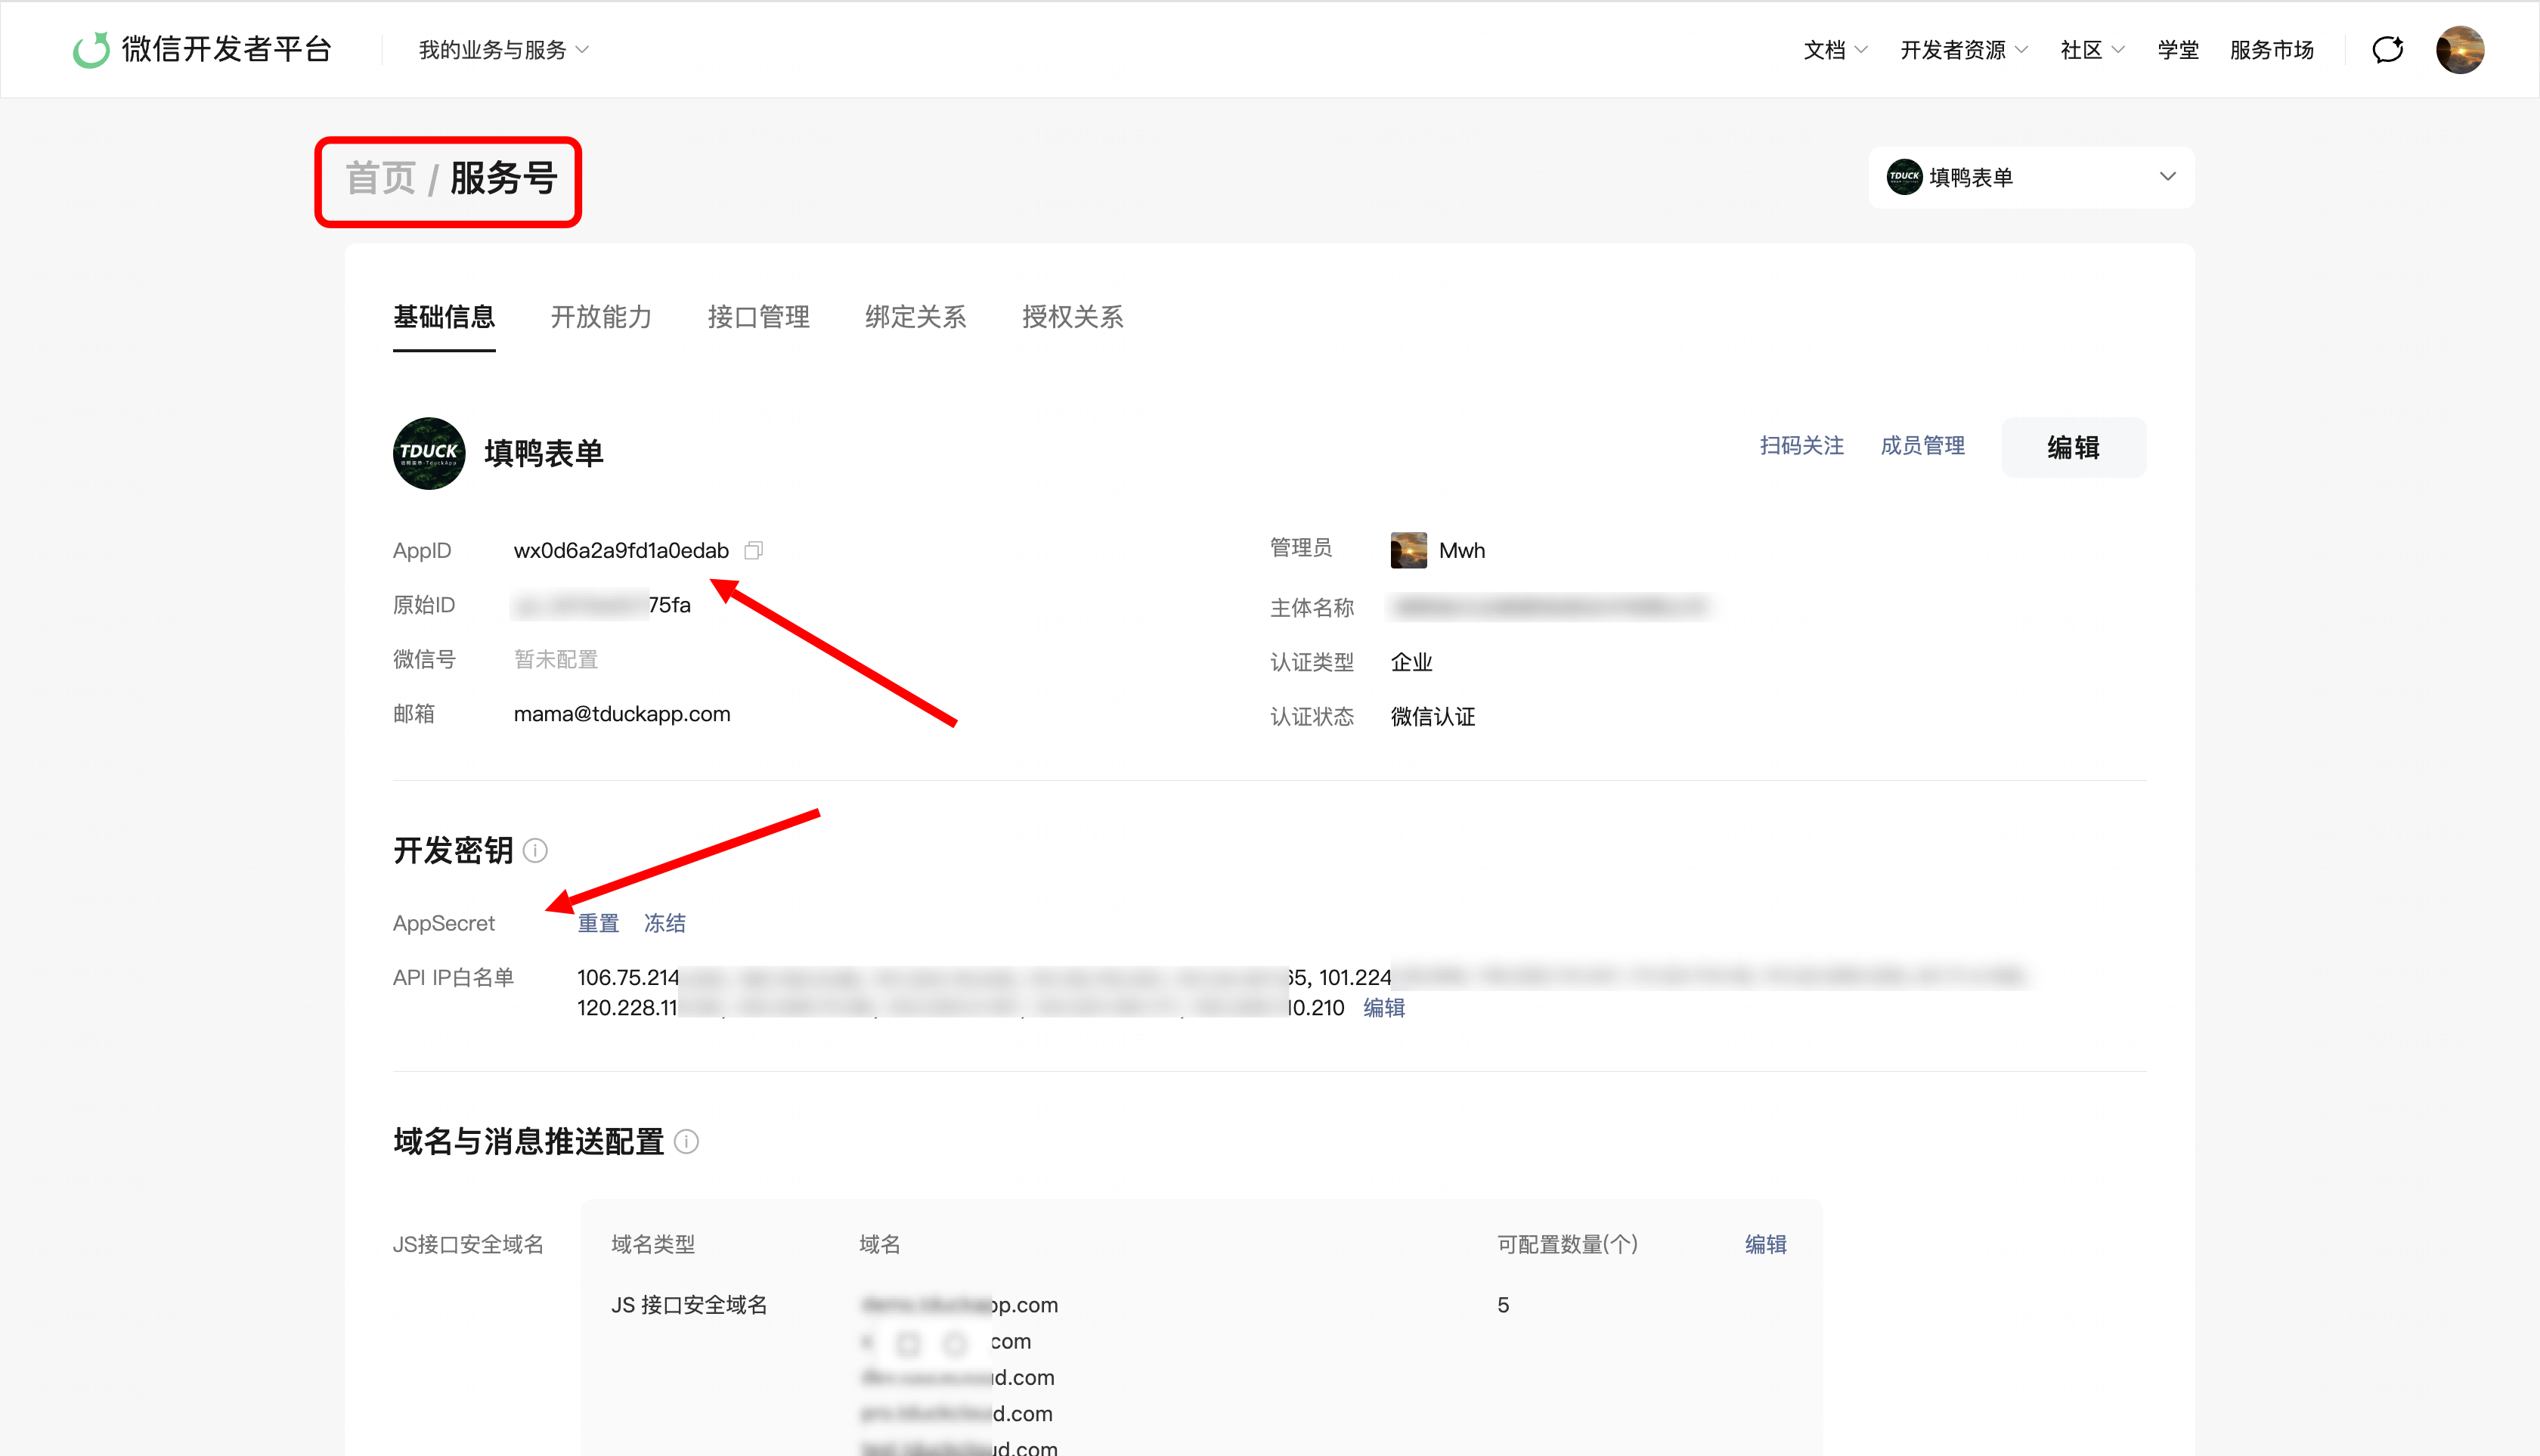Screen dimensions: 2540x1456
Task: Click the 服务号 breadcrumb text
Action: [x=503, y=179]
